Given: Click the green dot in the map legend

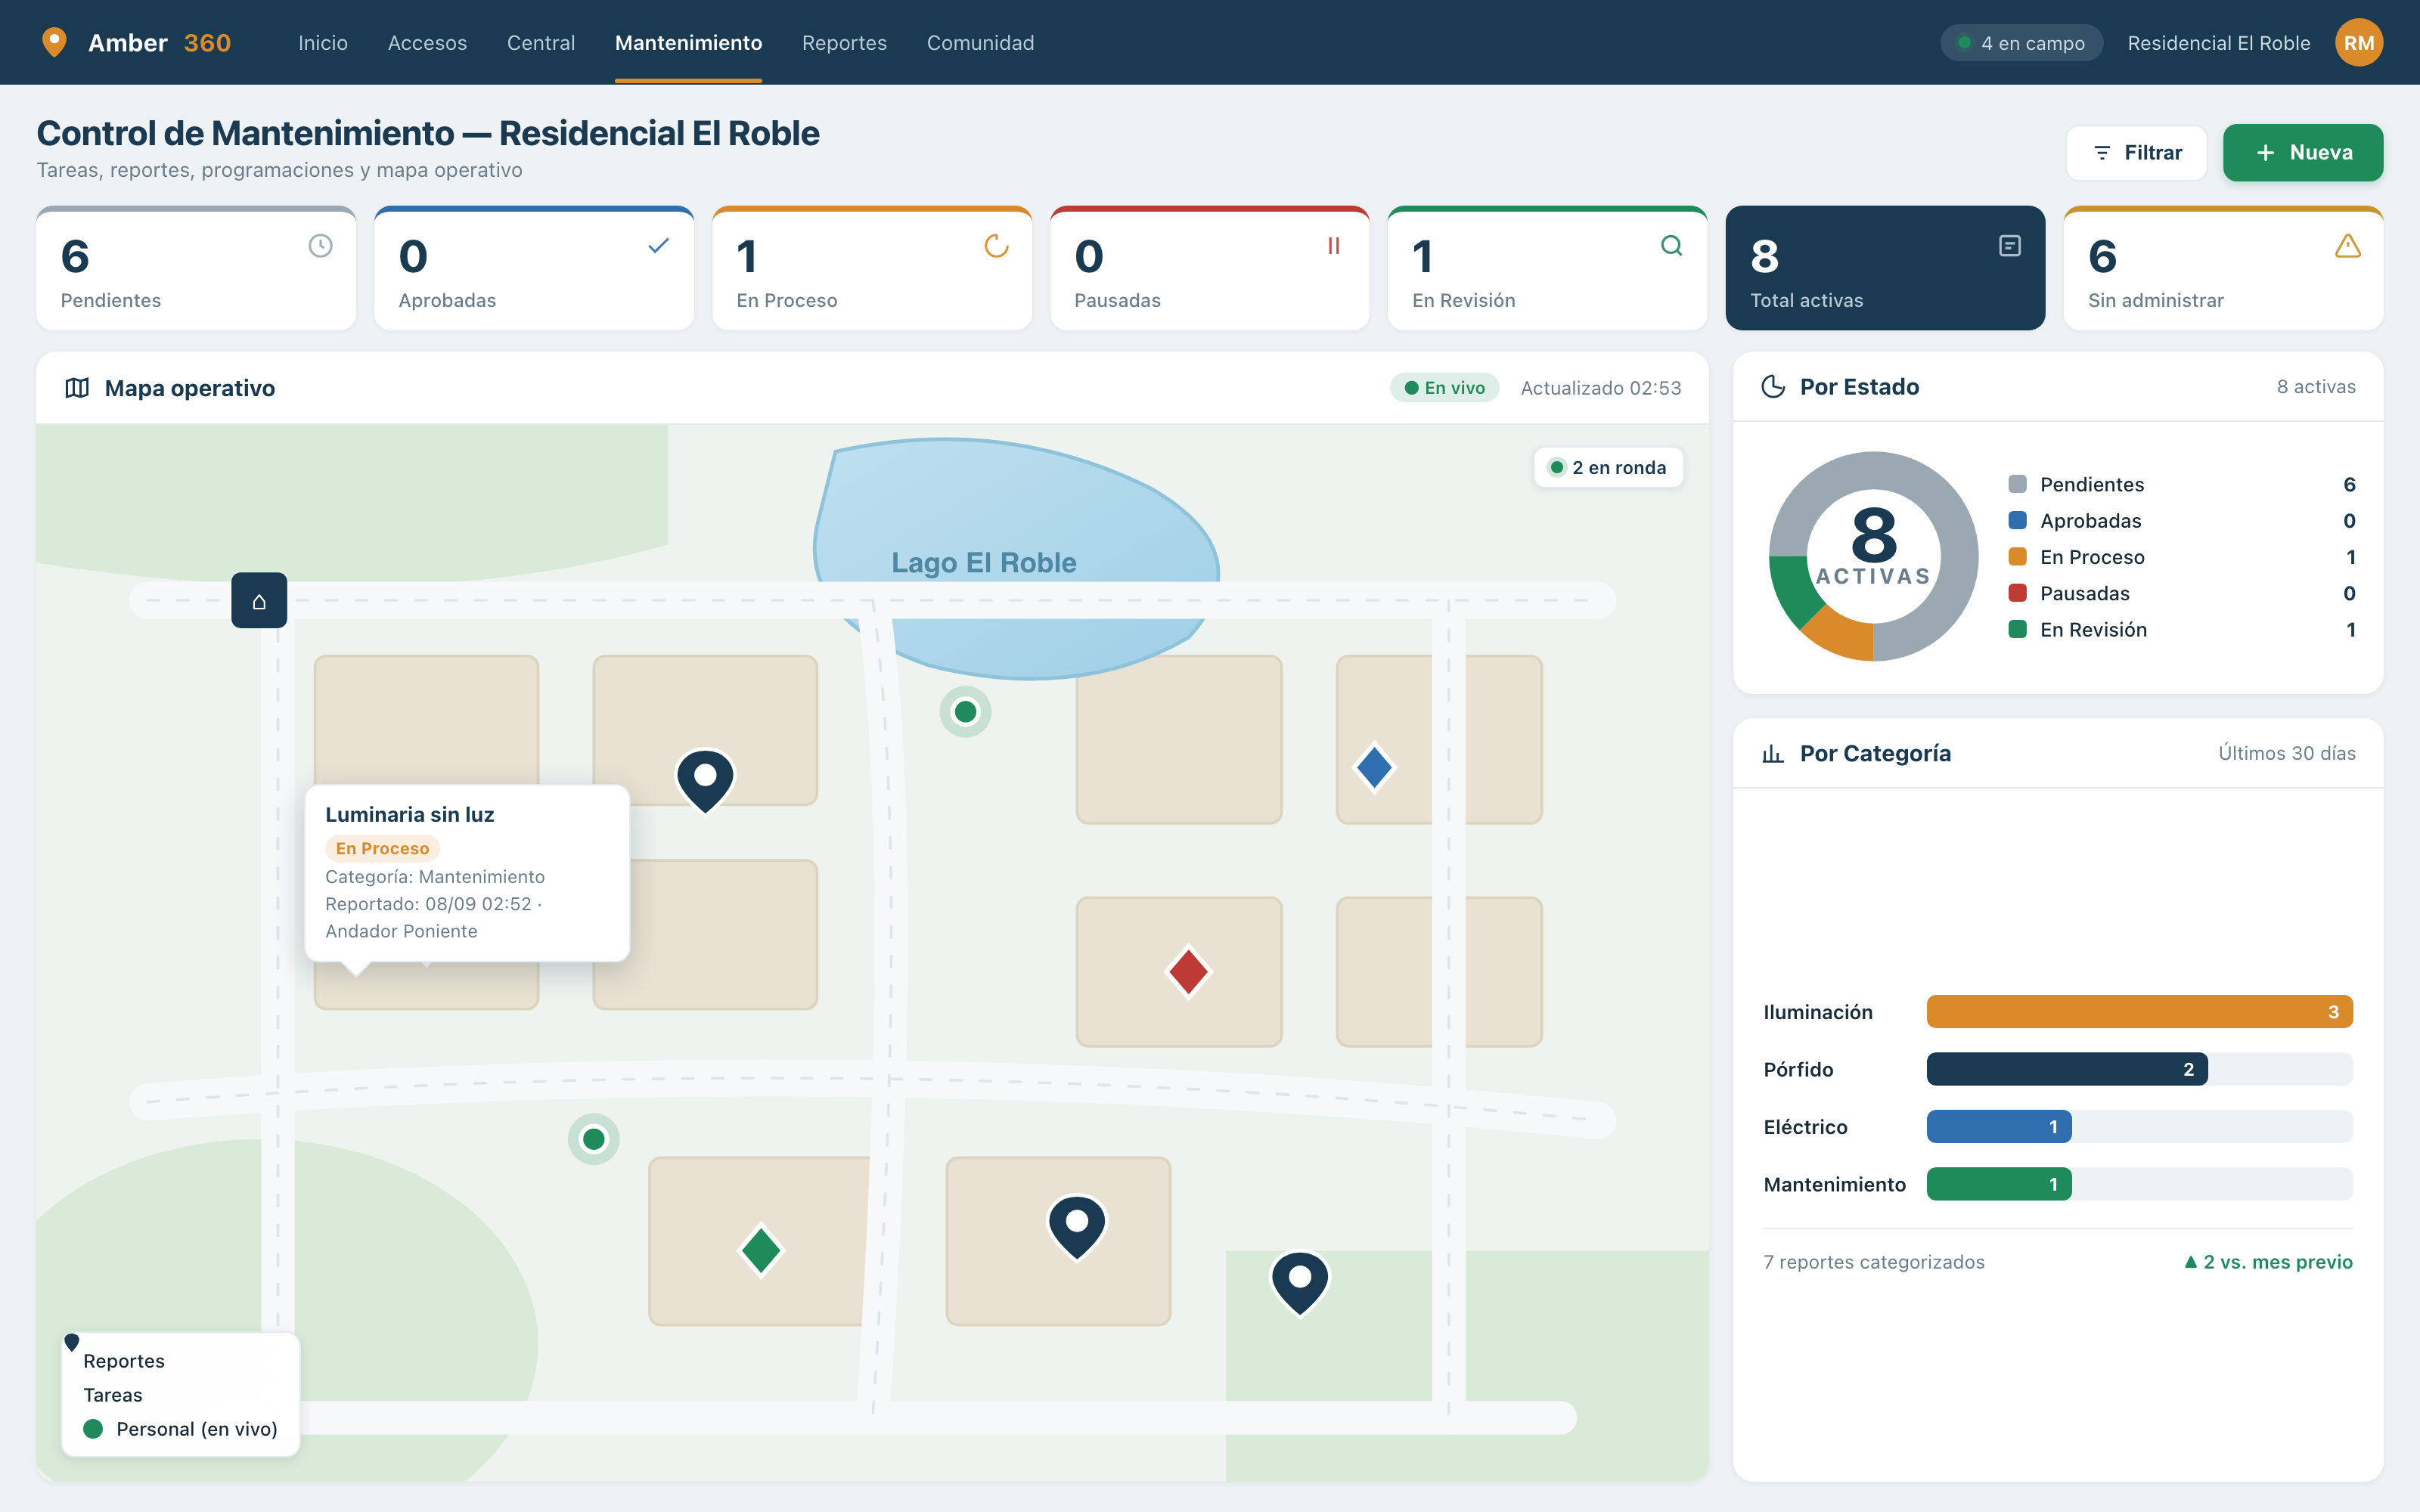Looking at the screenshot, I should pyautogui.click(x=93, y=1429).
